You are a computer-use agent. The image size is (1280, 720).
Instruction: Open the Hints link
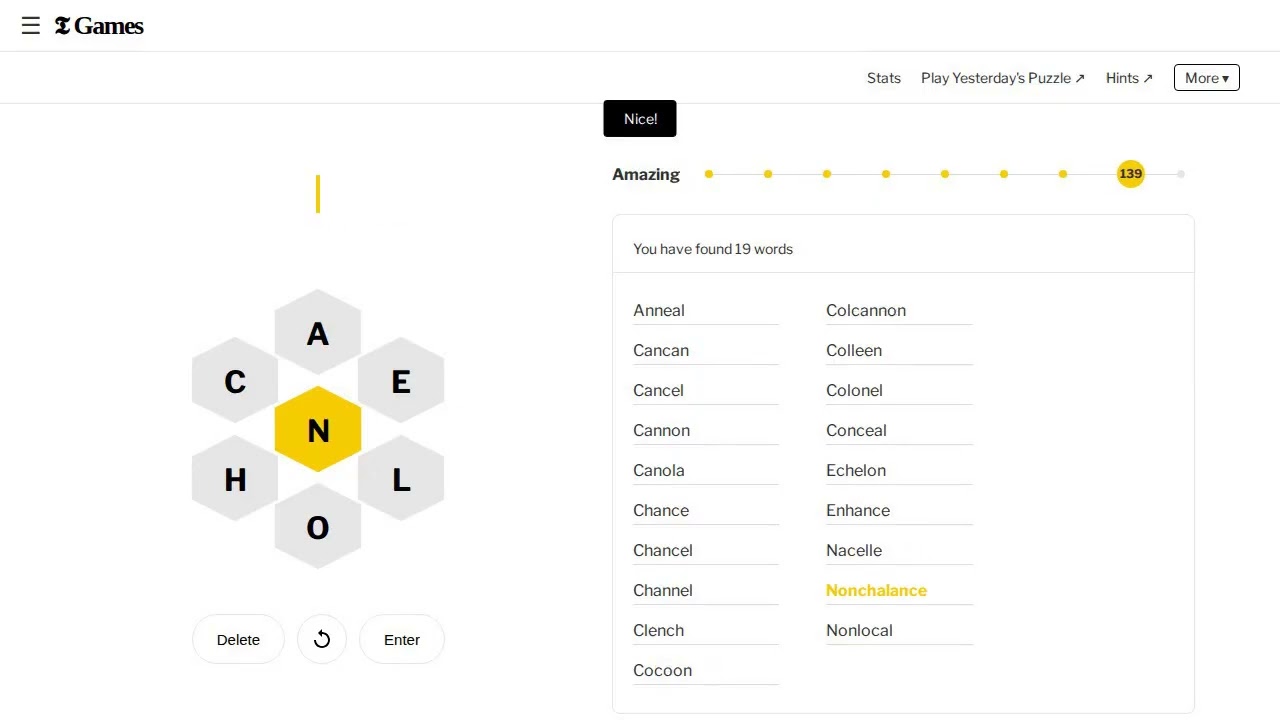click(x=1129, y=78)
